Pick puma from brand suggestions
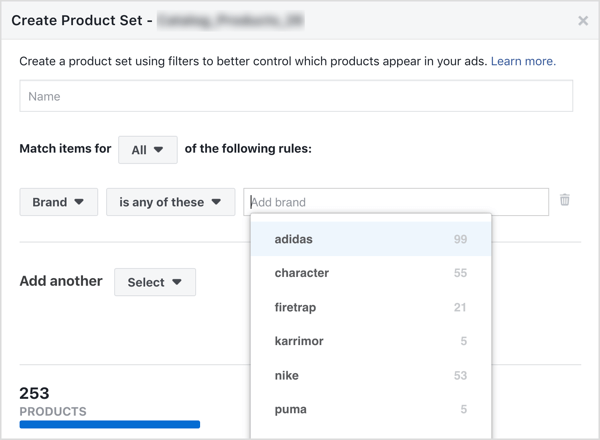600x440 pixels. (371, 409)
